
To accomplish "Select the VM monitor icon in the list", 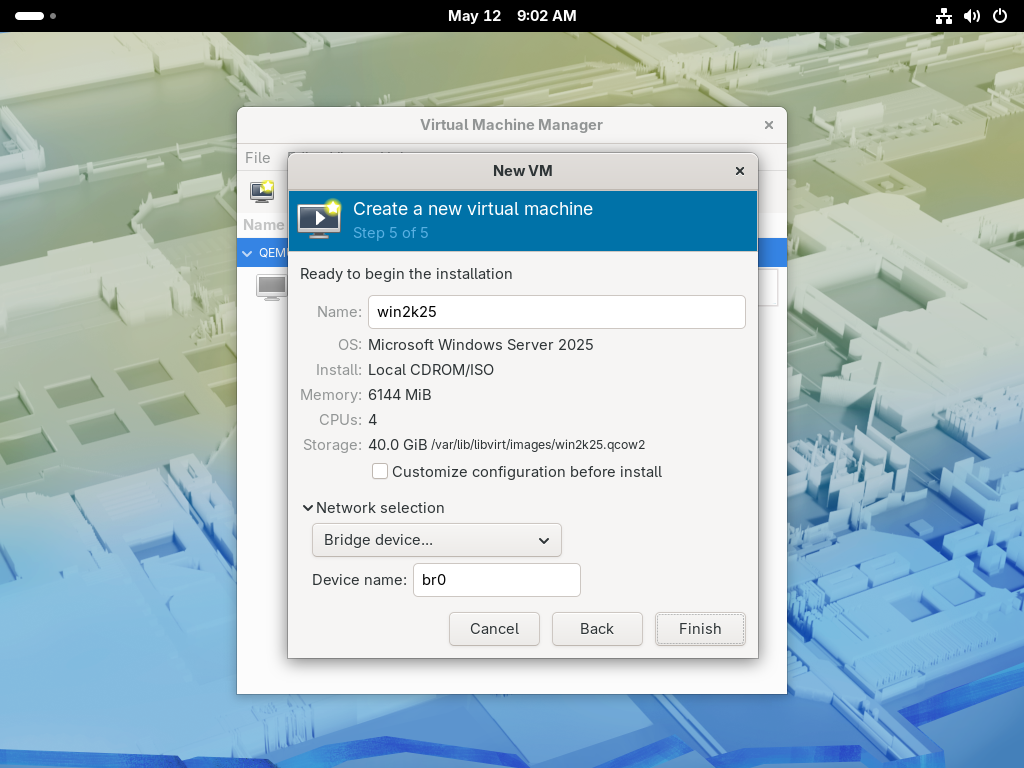I will pyautogui.click(x=271, y=287).
